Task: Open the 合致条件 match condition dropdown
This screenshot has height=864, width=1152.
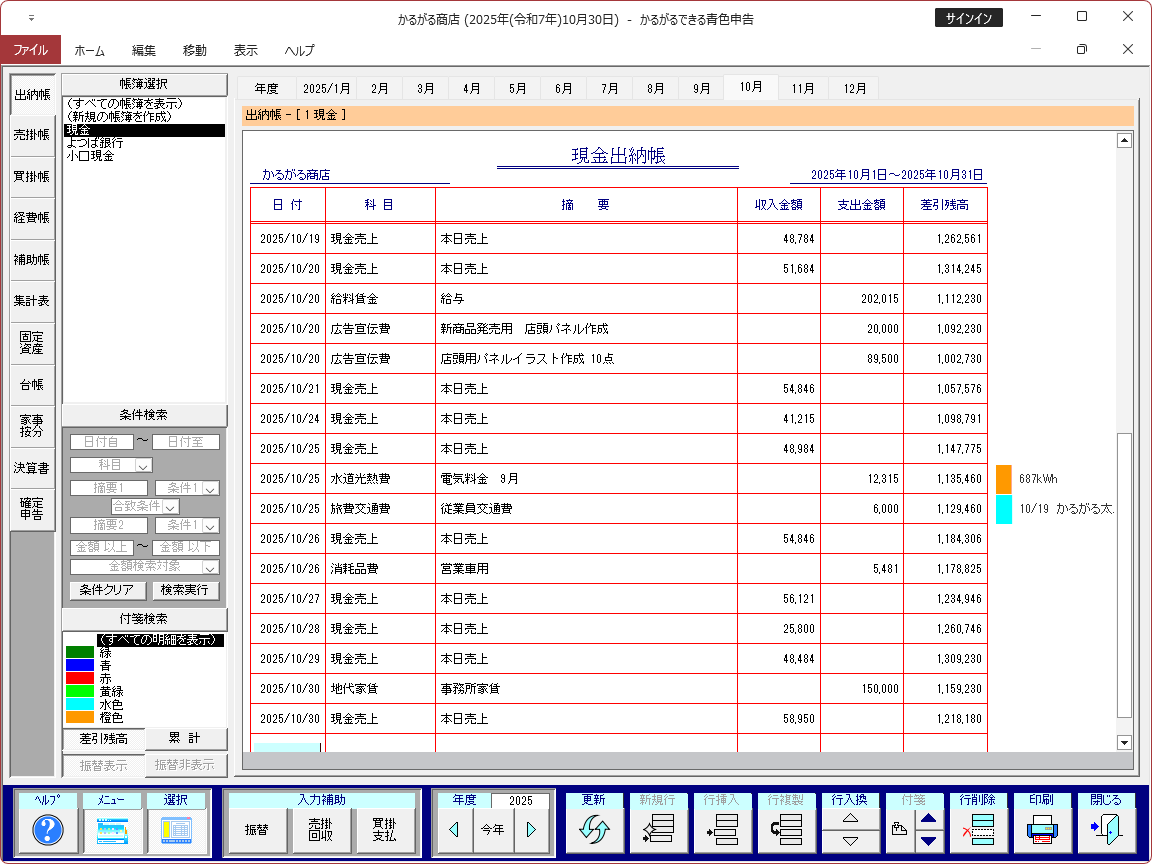Action: (x=170, y=507)
